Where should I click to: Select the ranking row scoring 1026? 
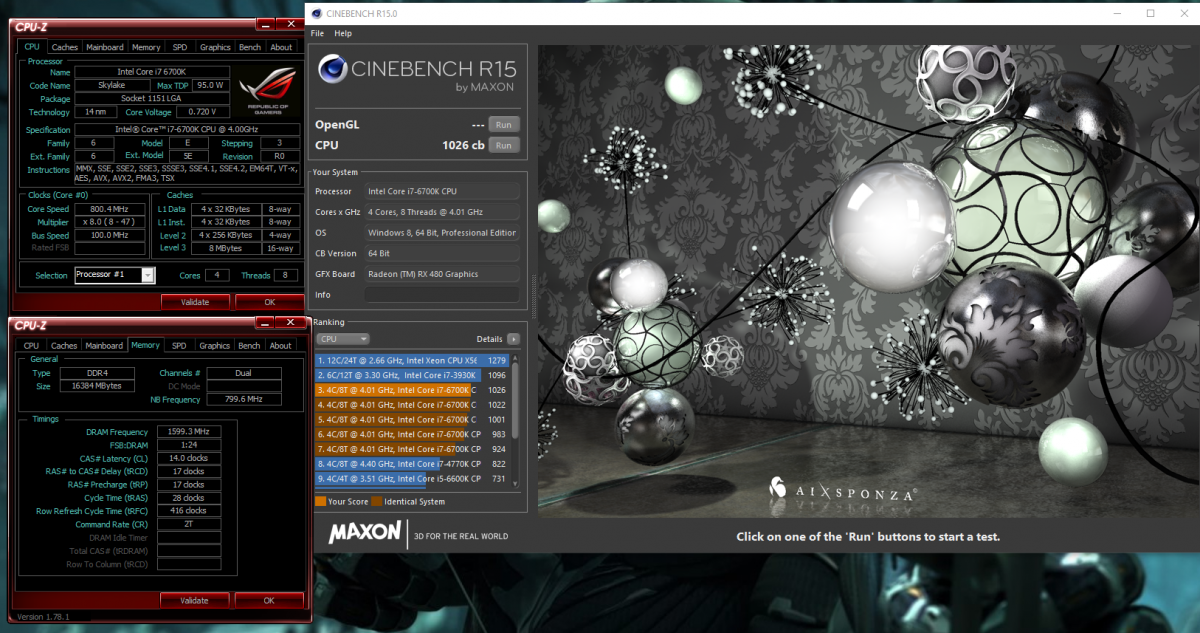(411, 389)
